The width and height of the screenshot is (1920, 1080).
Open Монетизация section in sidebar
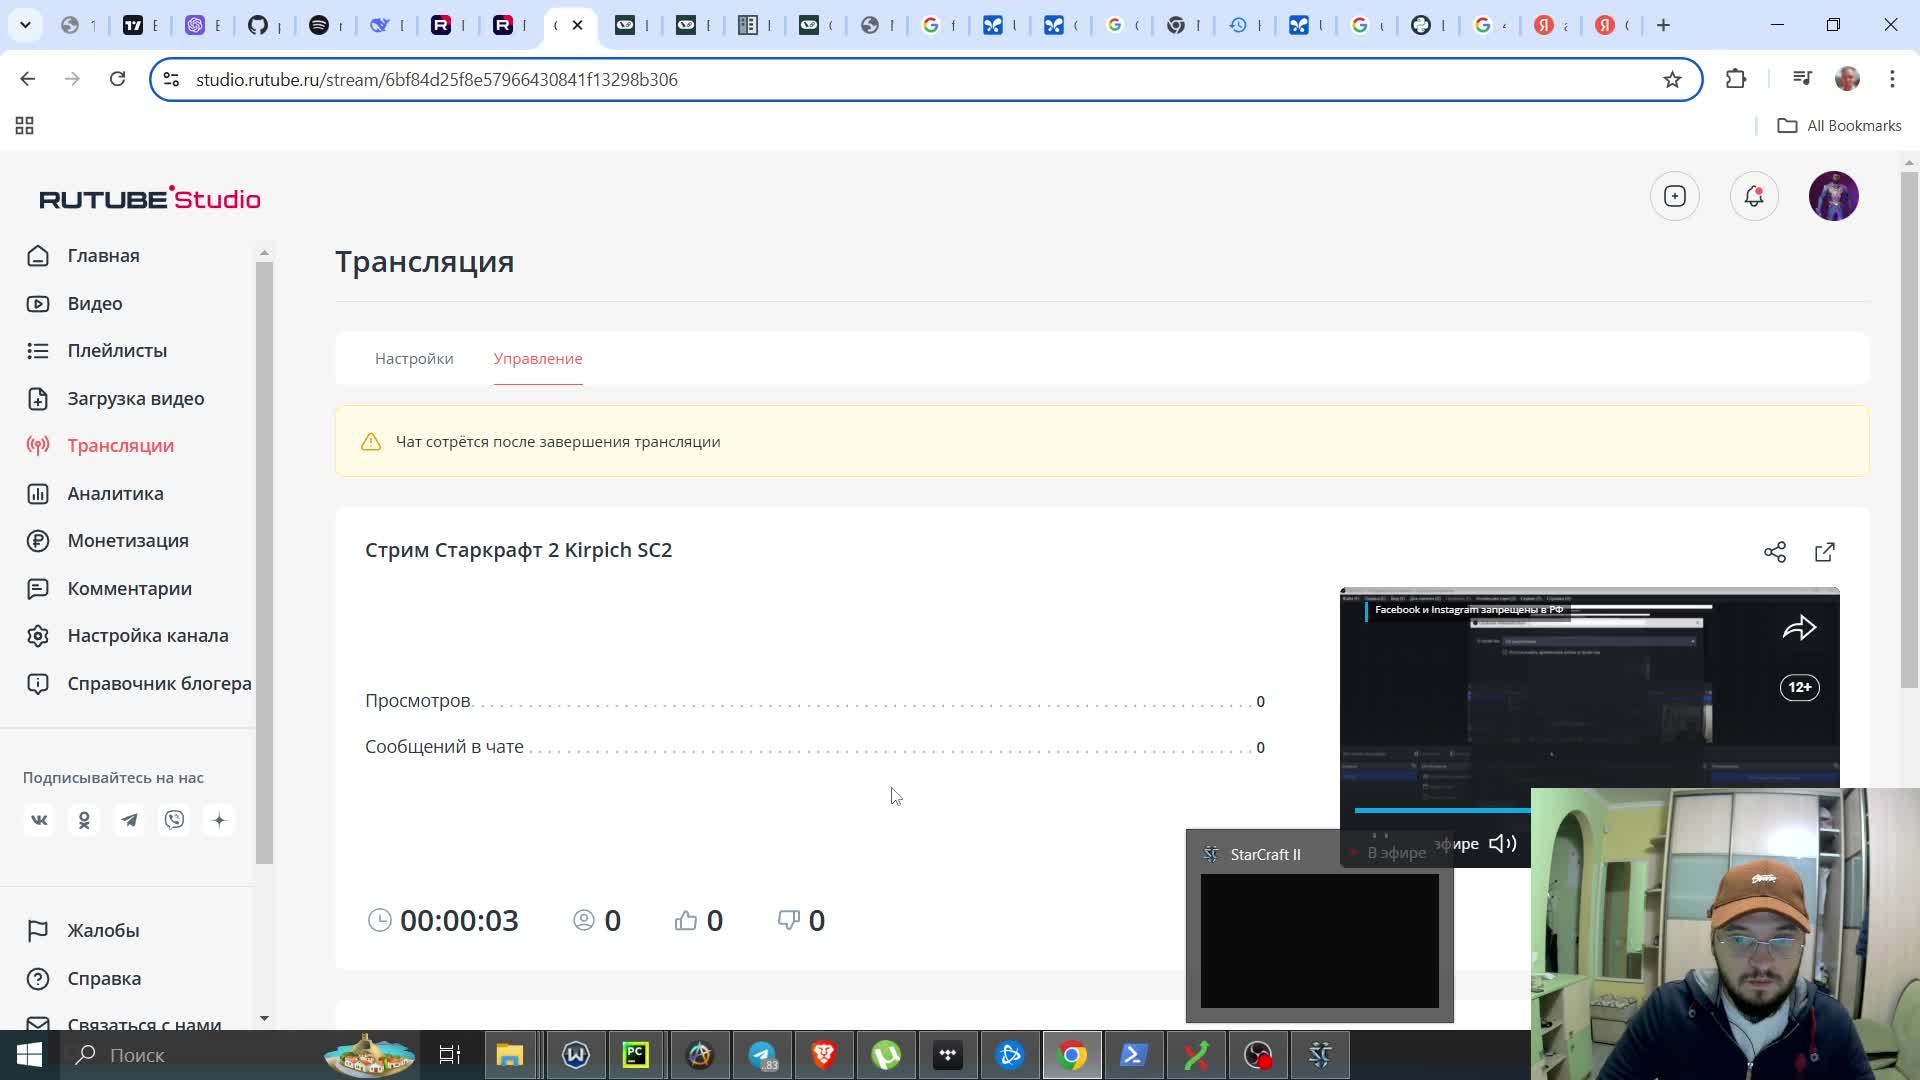click(128, 540)
